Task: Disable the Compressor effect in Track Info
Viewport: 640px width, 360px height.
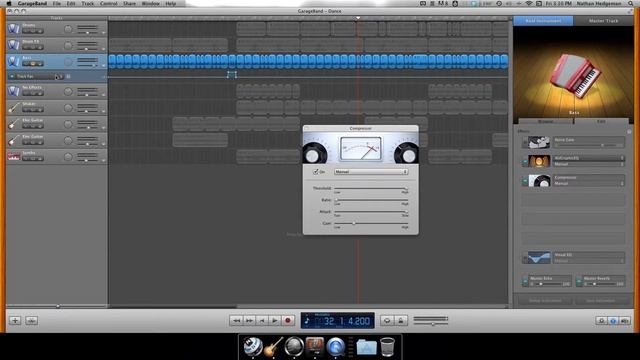Action: (525, 181)
